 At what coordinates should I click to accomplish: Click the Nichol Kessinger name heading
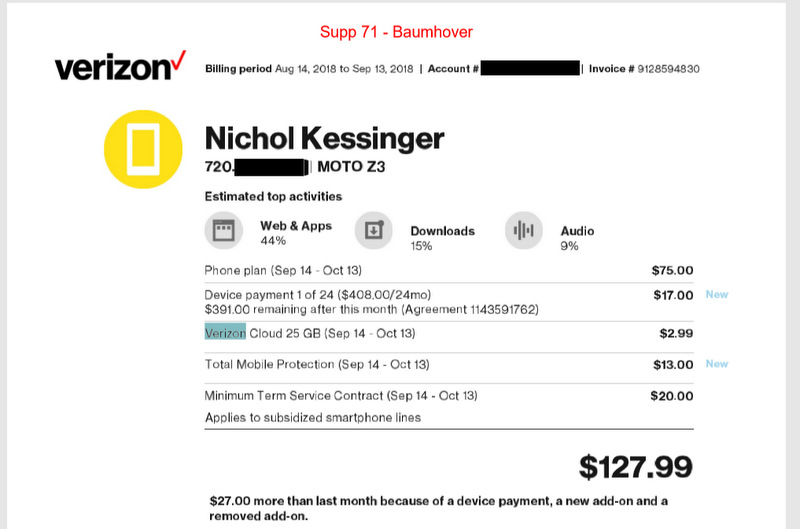(x=324, y=138)
